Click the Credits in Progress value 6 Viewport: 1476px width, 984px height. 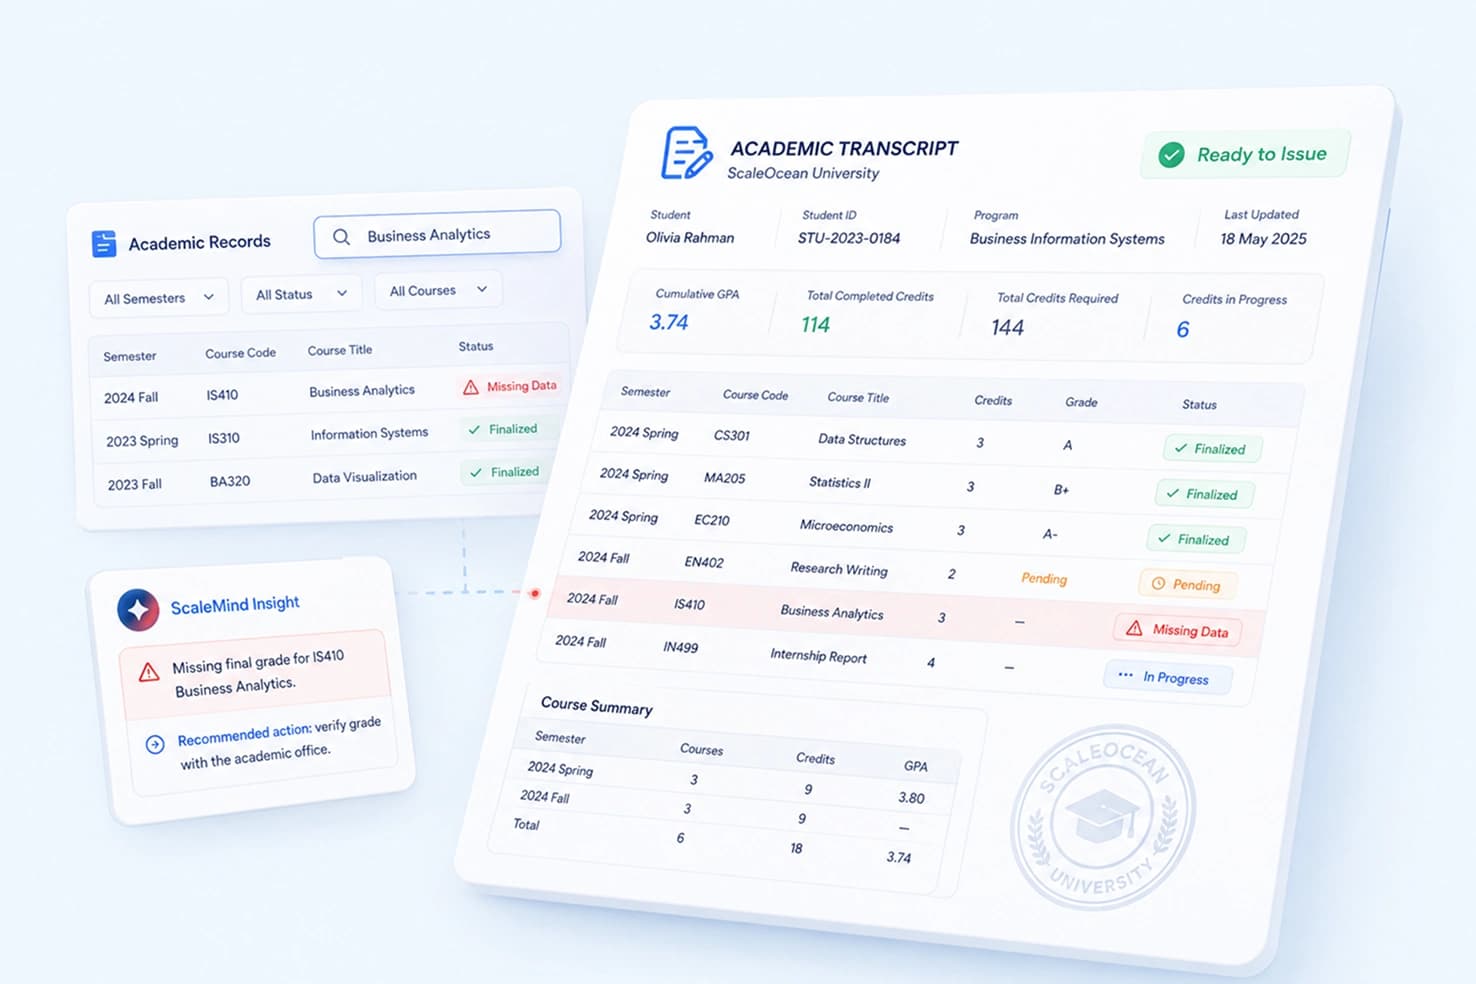point(1183,330)
